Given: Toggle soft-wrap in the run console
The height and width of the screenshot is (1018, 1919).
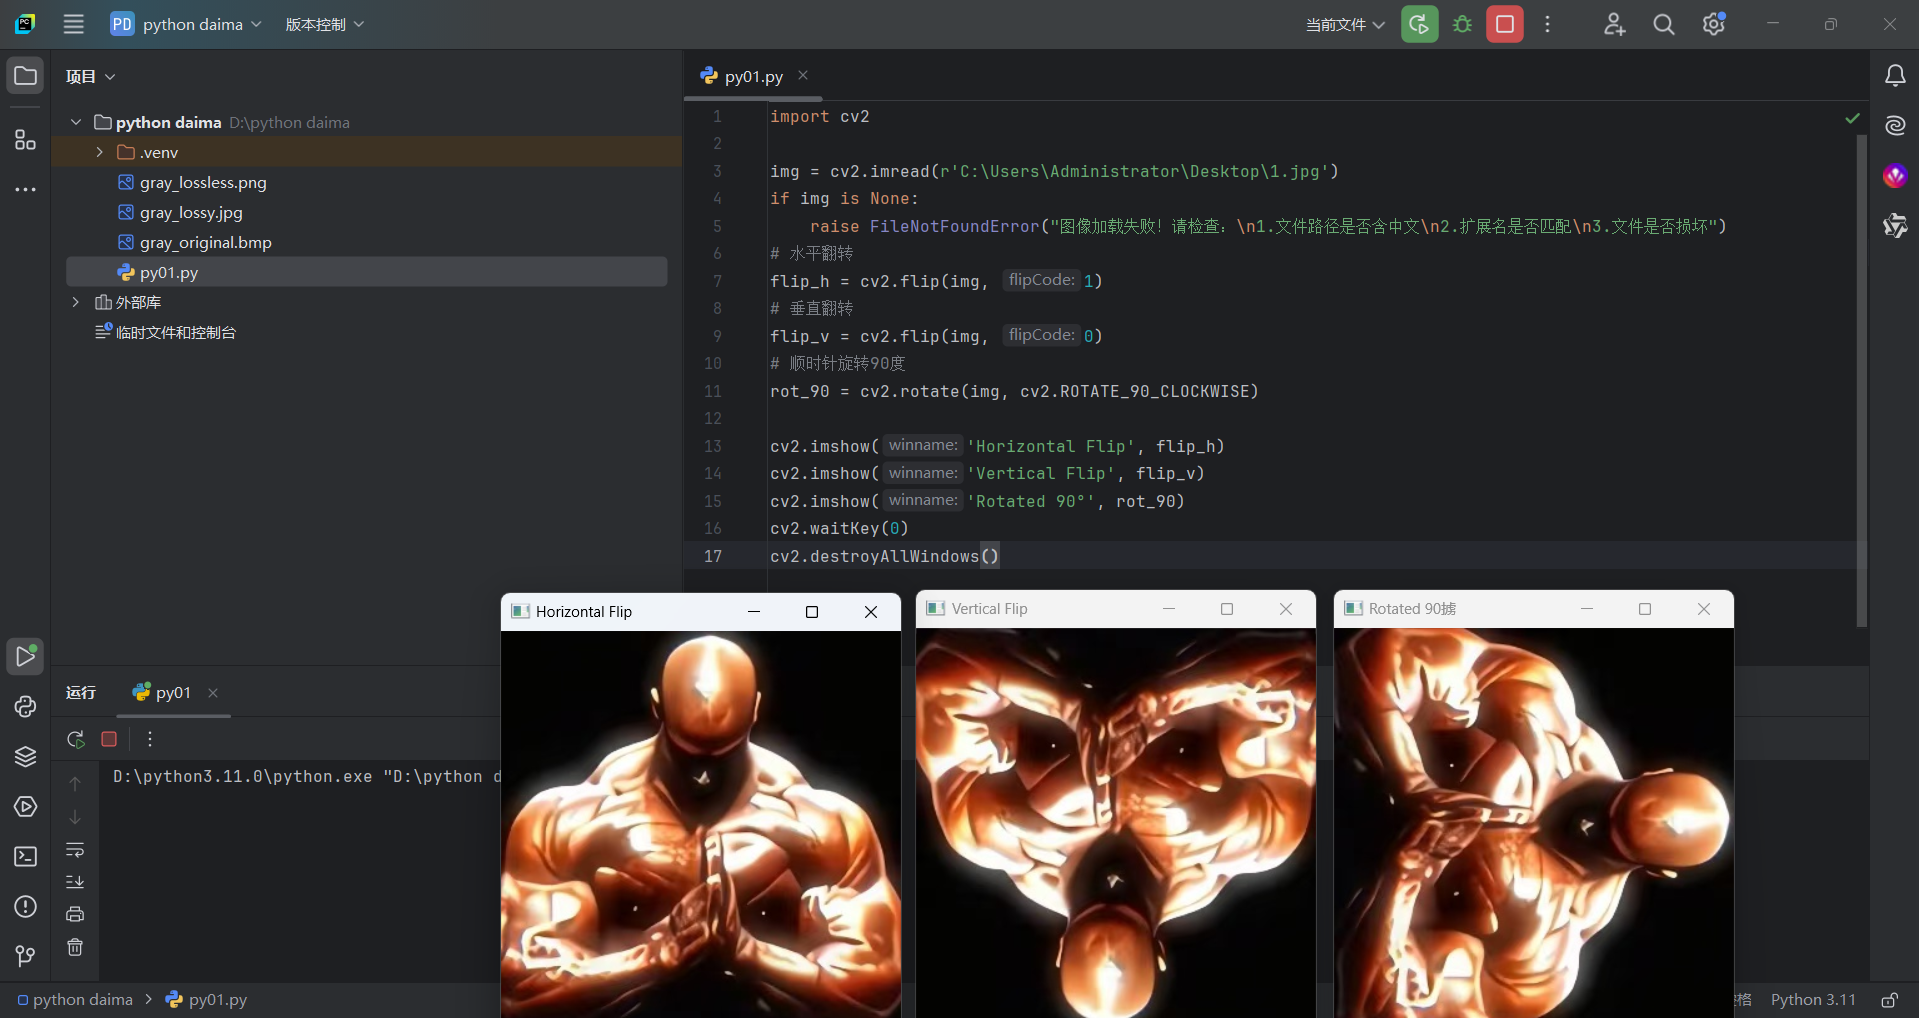Looking at the screenshot, I should [75, 850].
